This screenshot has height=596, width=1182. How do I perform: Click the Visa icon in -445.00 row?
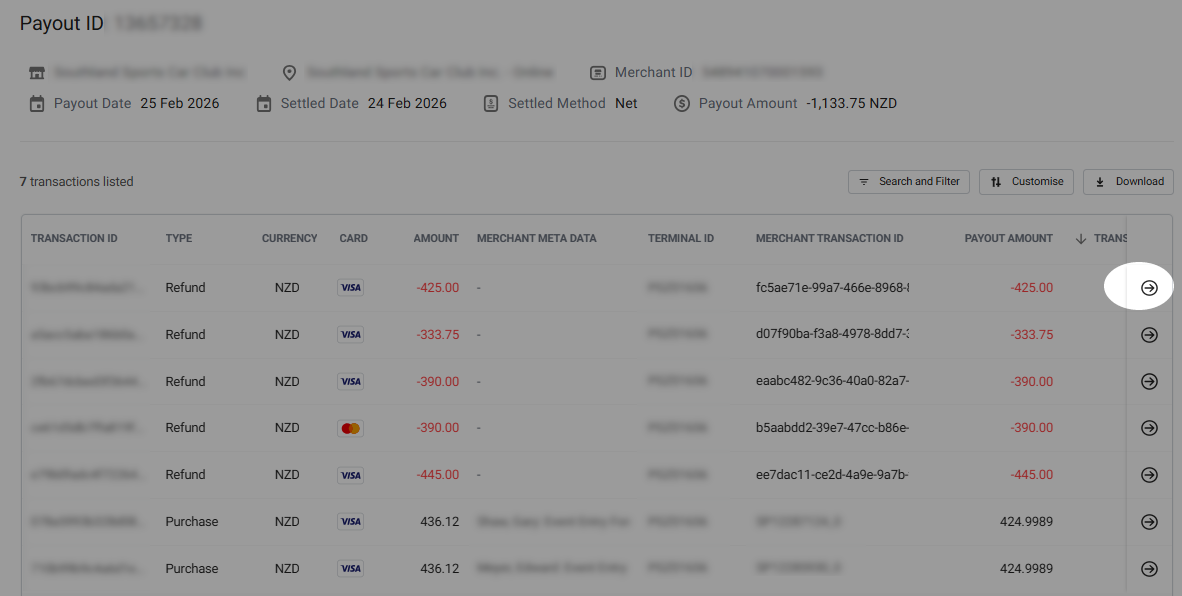[x=351, y=475]
